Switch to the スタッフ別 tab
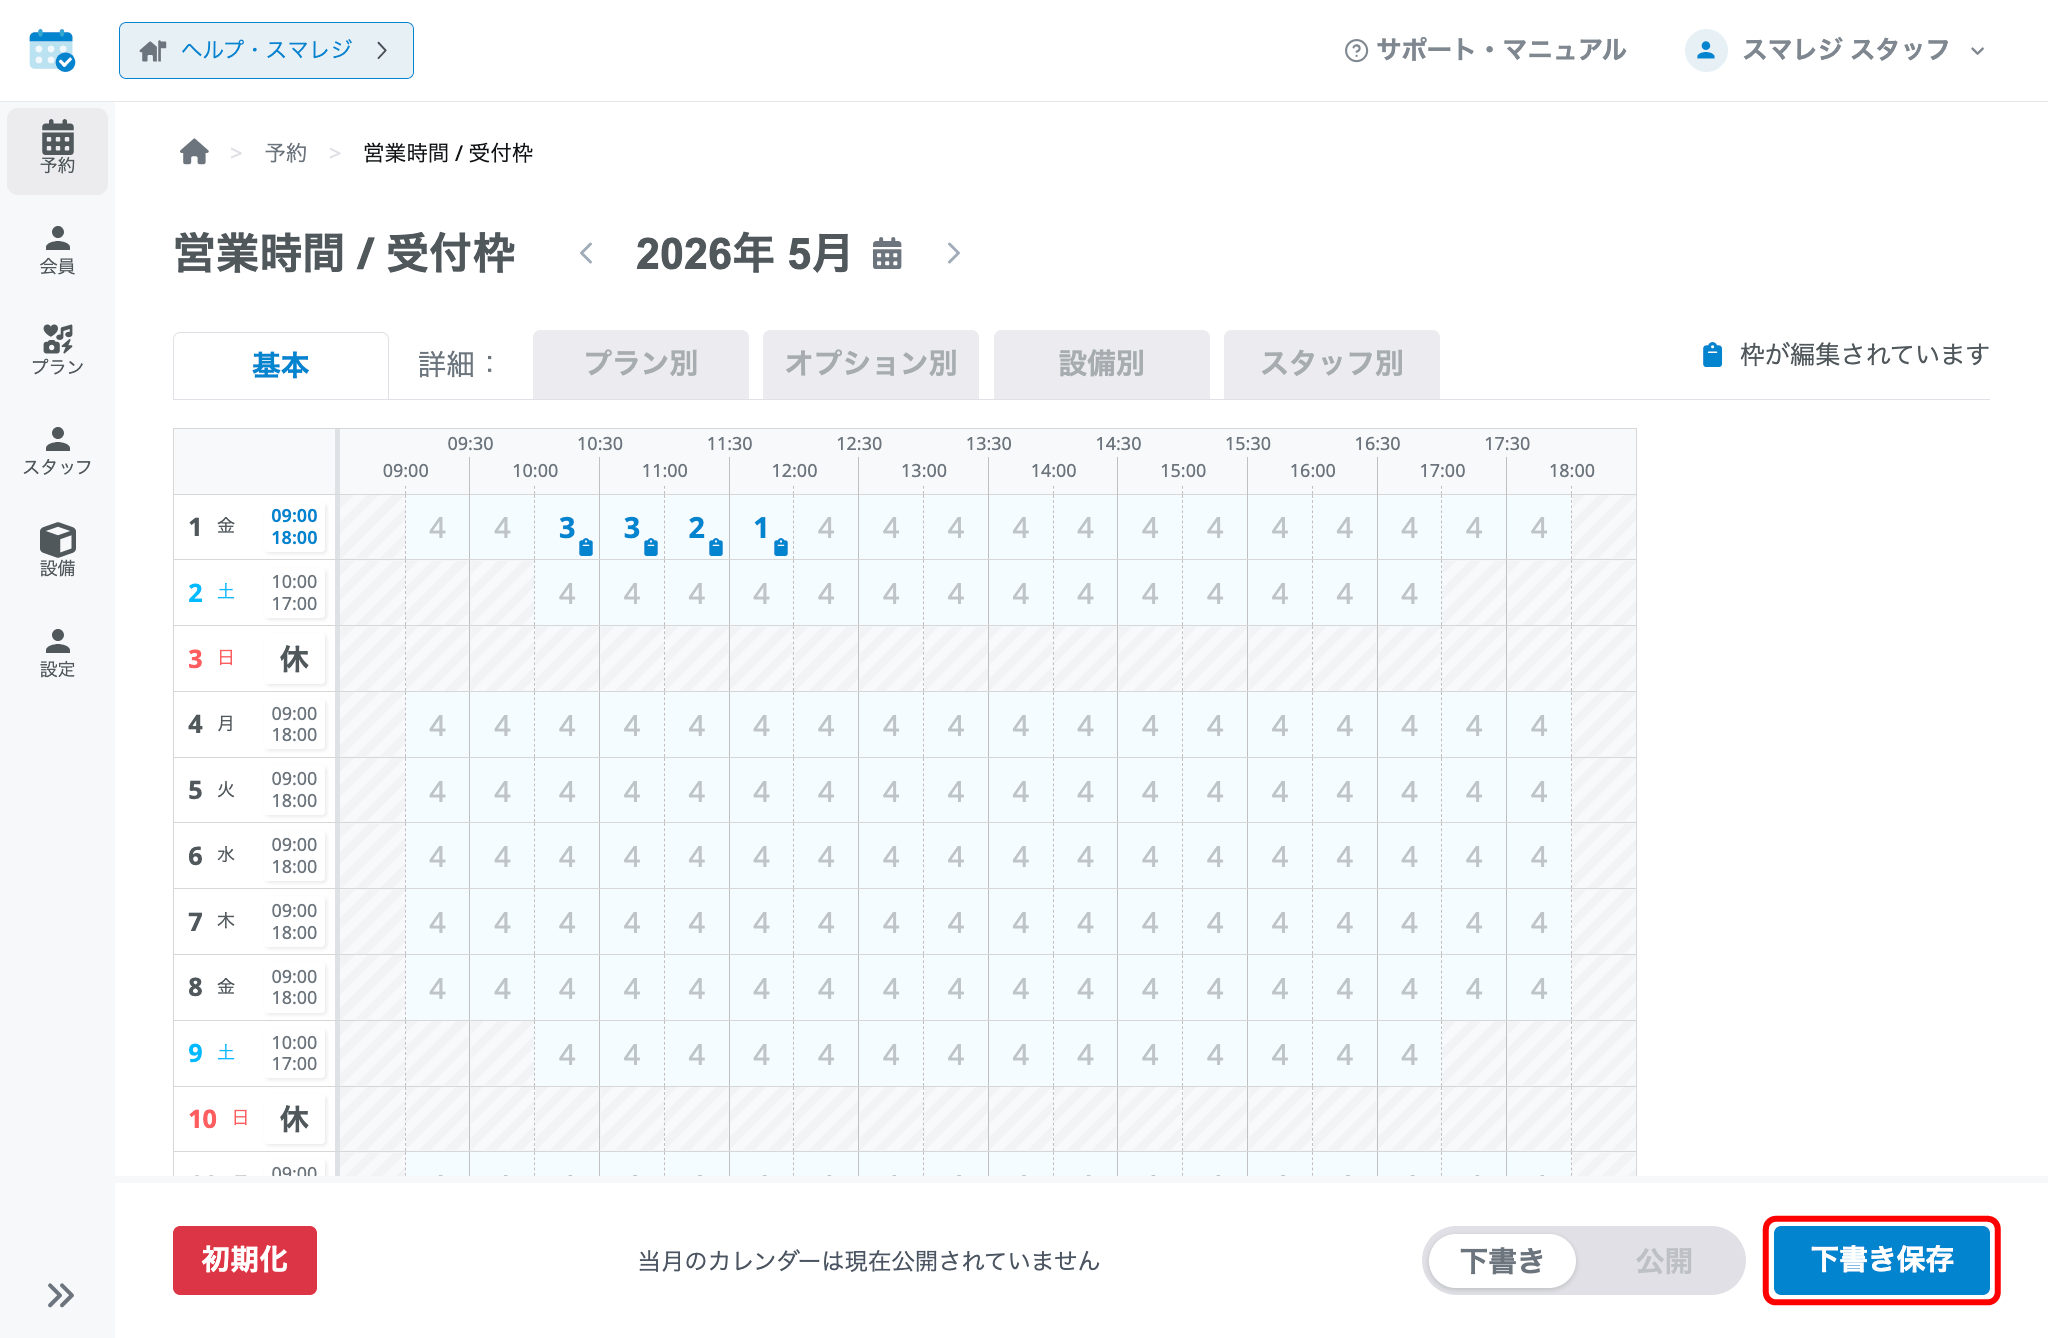 pos(1332,364)
